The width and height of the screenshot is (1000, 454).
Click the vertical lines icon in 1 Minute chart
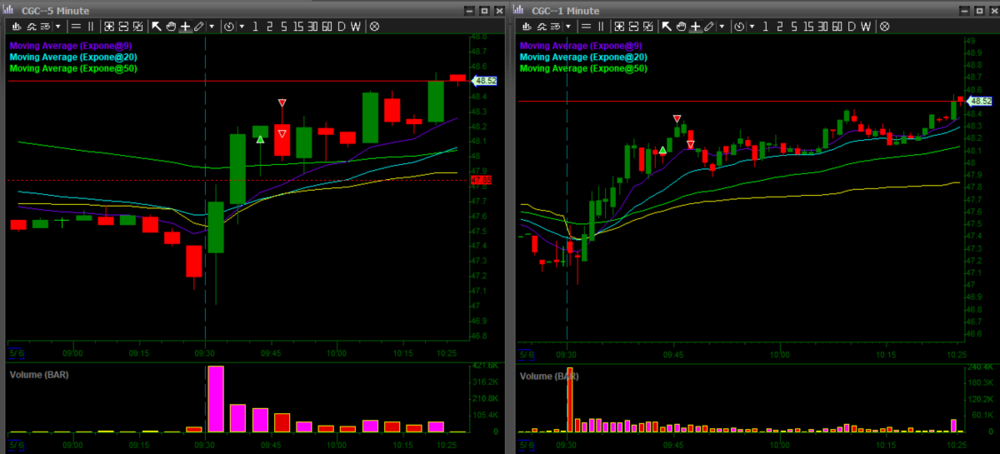(600, 26)
